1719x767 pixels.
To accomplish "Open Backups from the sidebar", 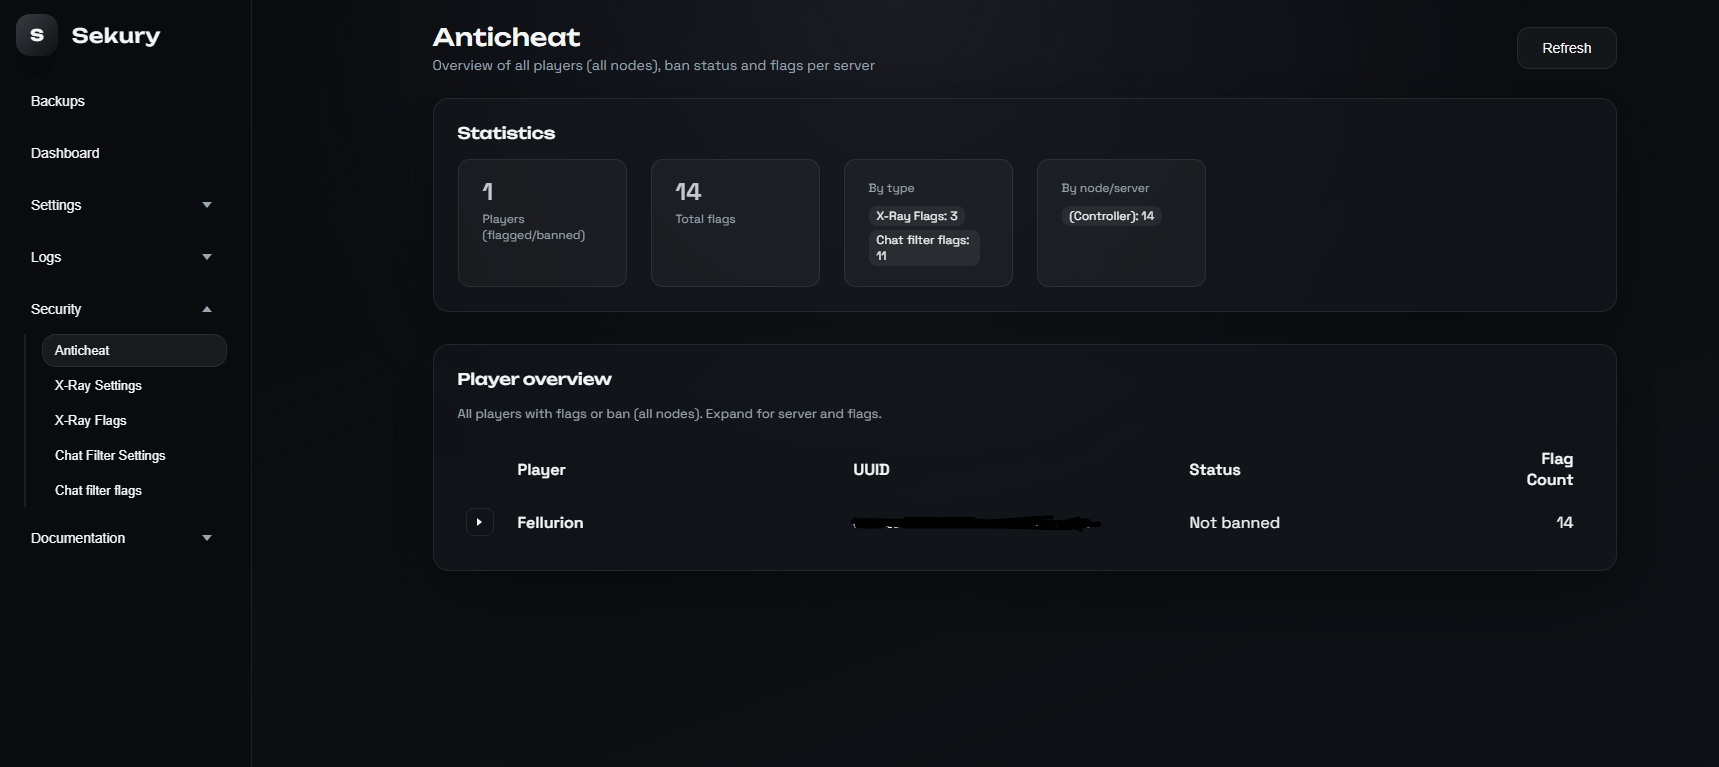I will (58, 101).
